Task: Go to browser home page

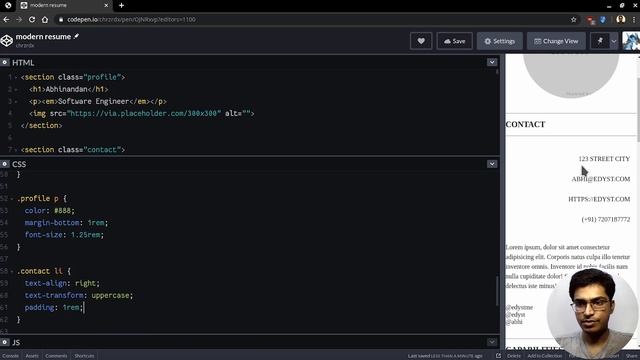Action: pos(45,19)
